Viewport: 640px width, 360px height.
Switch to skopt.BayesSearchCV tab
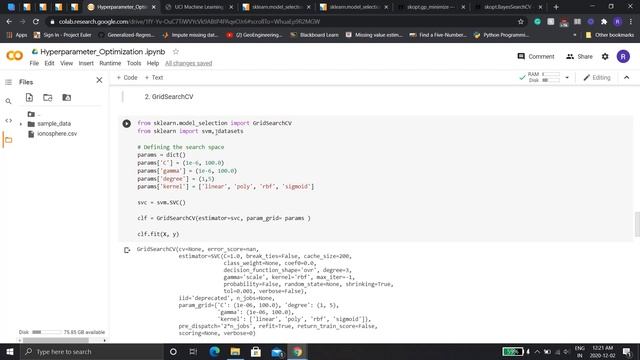(507, 7)
